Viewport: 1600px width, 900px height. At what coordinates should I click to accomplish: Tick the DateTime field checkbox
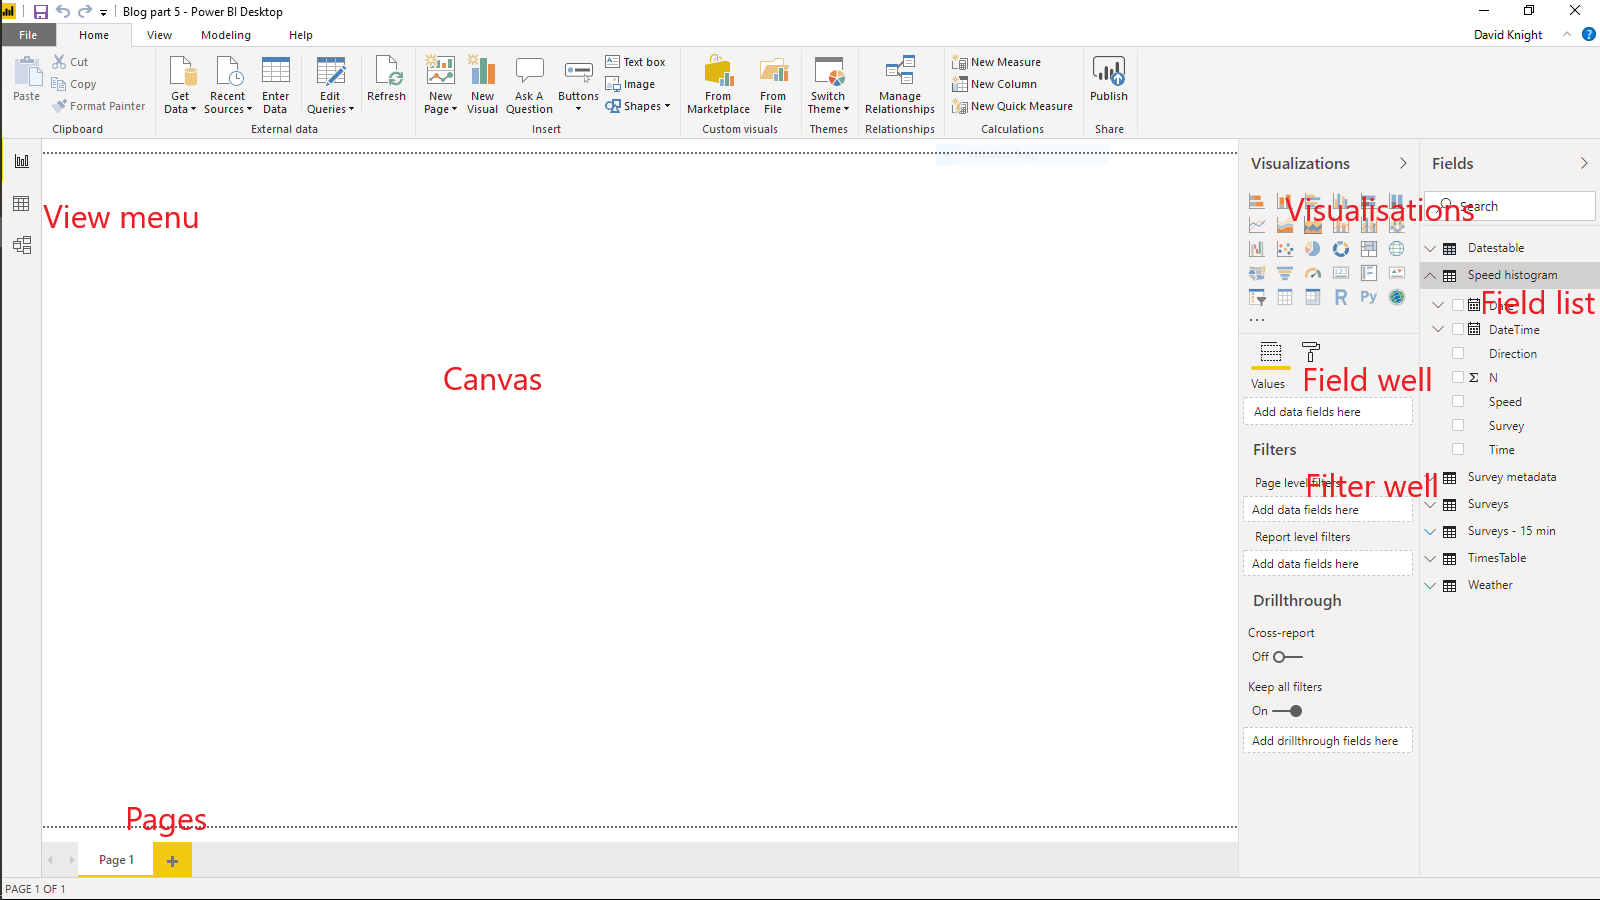pos(1458,329)
